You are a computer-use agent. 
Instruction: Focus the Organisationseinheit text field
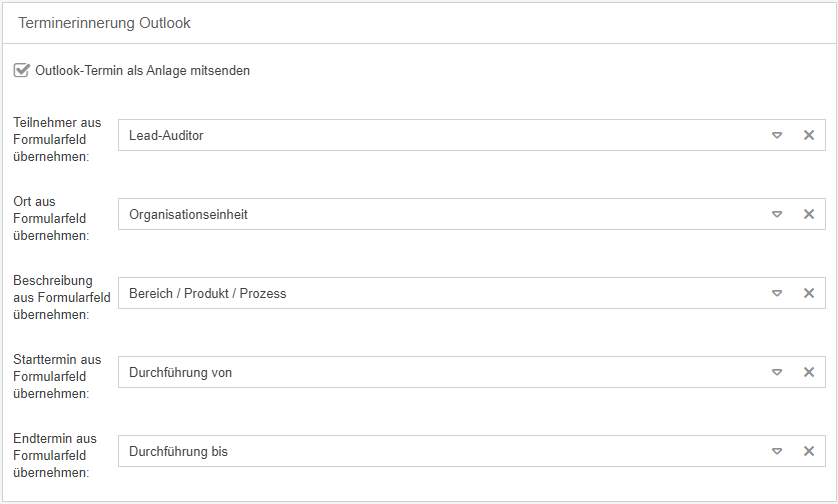click(440, 214)
